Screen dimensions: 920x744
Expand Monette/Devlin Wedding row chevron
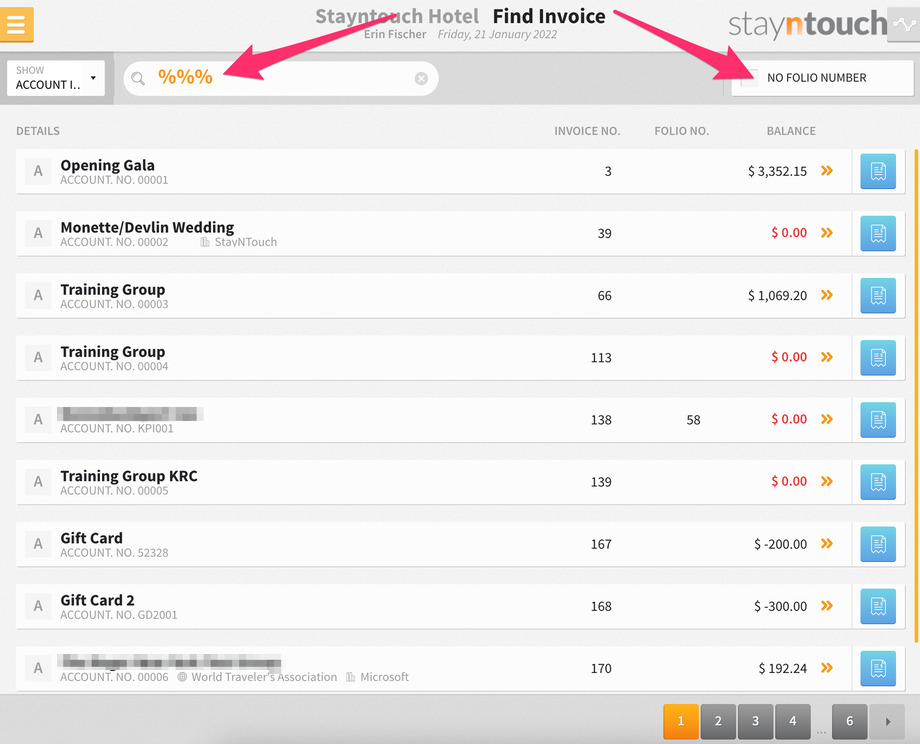[x=827, y=233]
